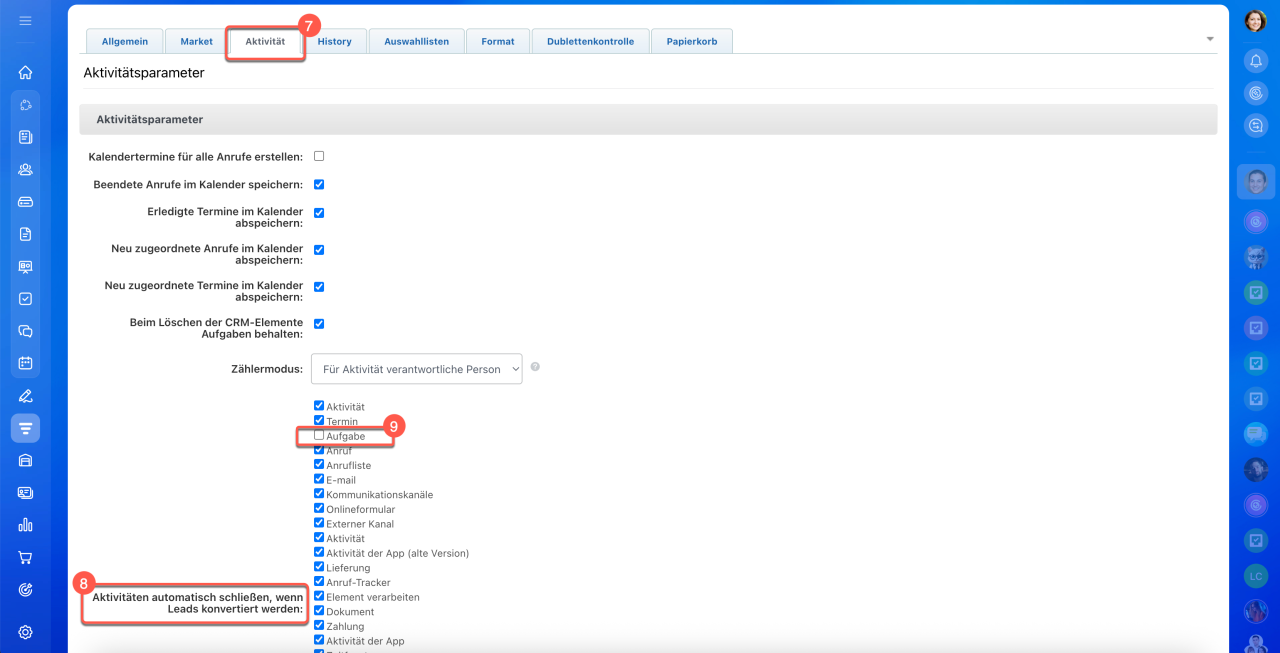Image resolution: width=1280 pixels, height=653 pixels.
Task: Open chat search icon in right panel
Action: tap(1256, 125)
